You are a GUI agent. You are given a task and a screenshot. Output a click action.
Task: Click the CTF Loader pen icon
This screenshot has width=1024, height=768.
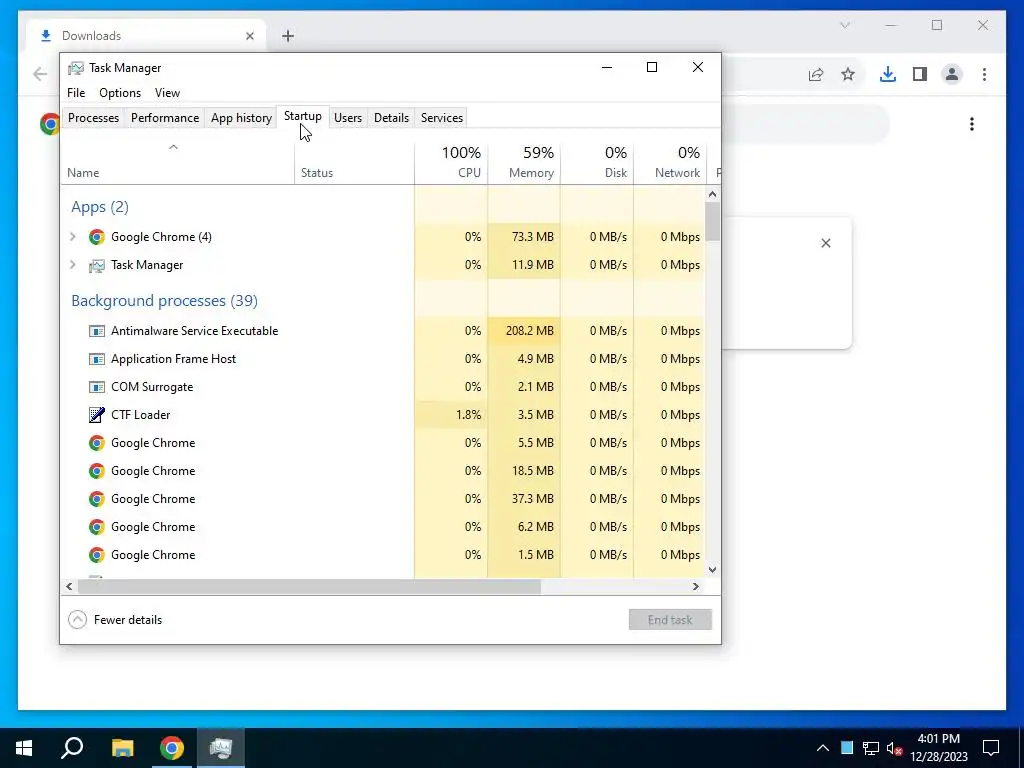(x=97, y=415)
